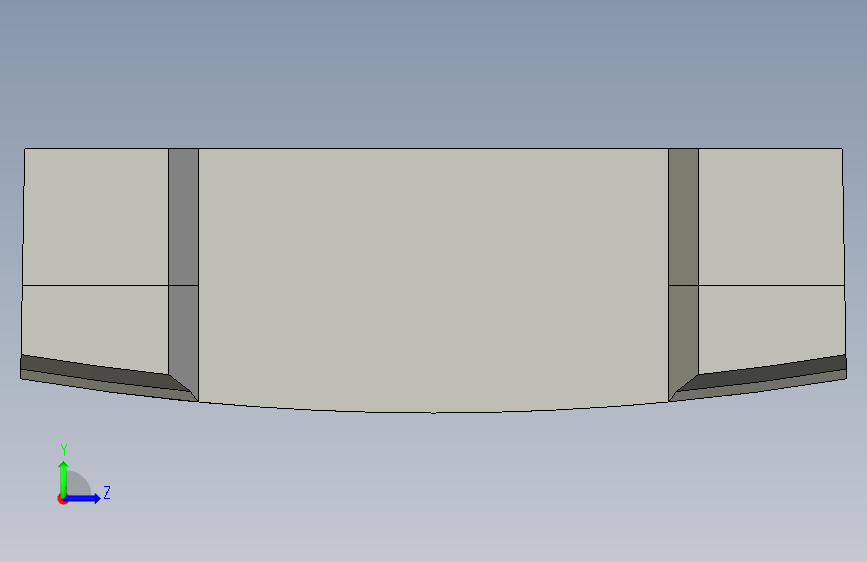Click the green Y axis arrow of the triad
867x562 pixels.
64,478
